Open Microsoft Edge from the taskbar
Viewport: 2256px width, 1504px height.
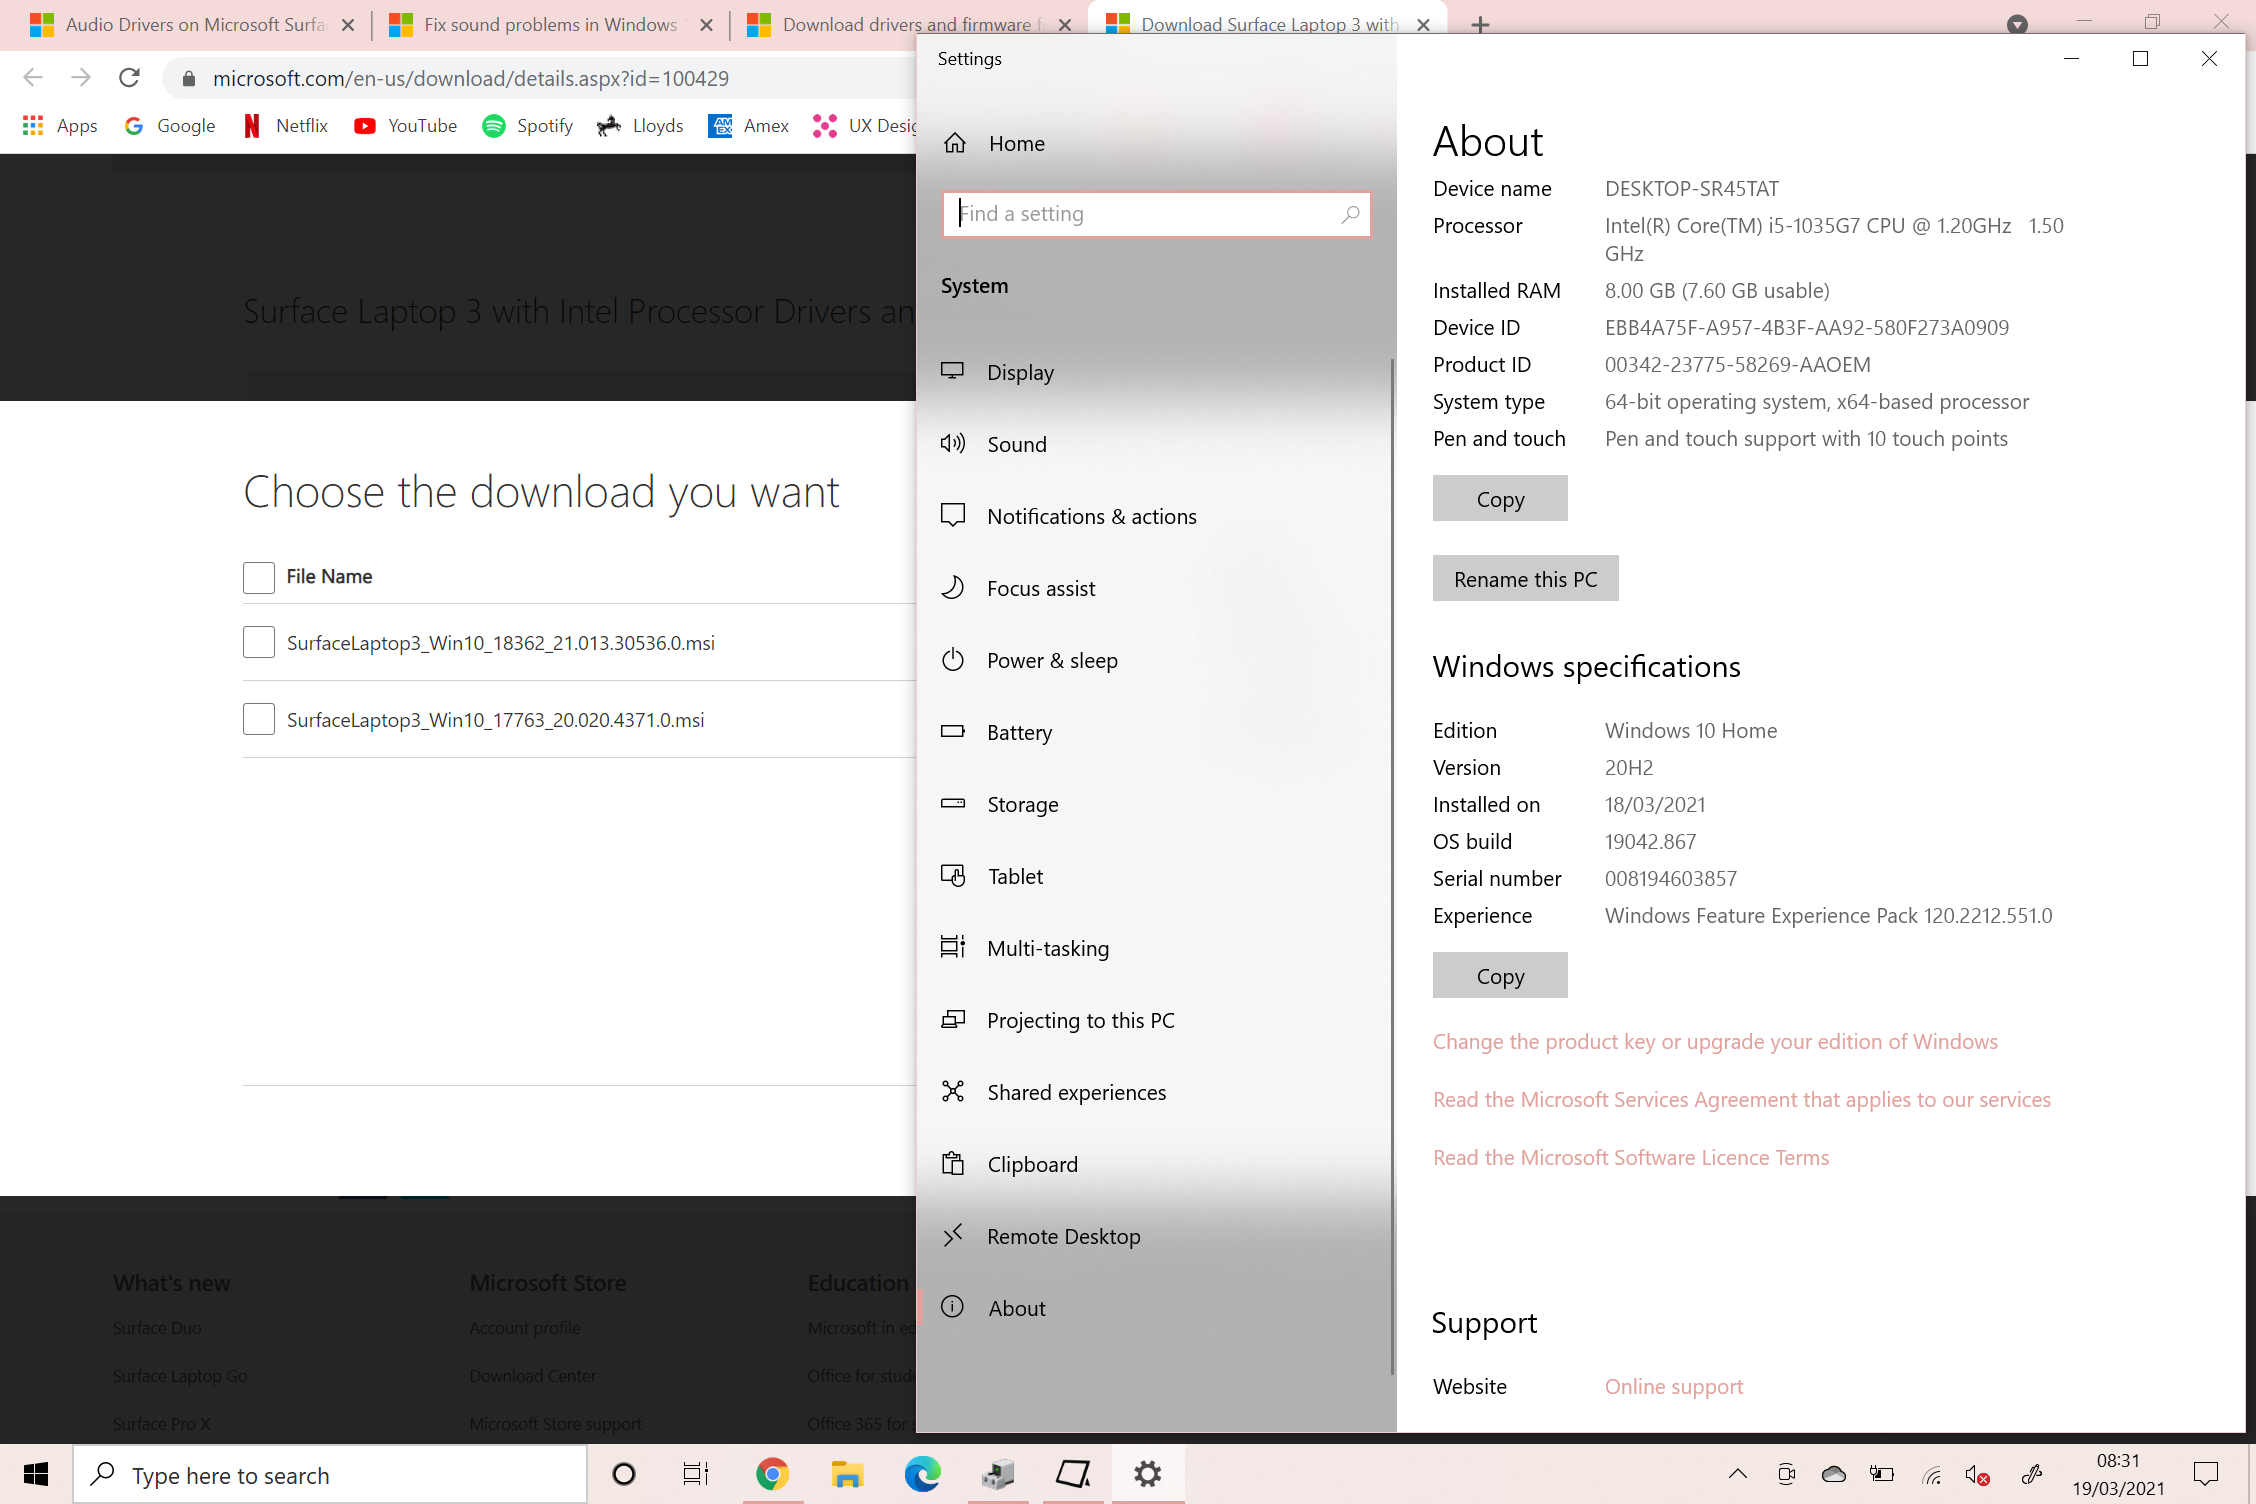coord(922,1474)
